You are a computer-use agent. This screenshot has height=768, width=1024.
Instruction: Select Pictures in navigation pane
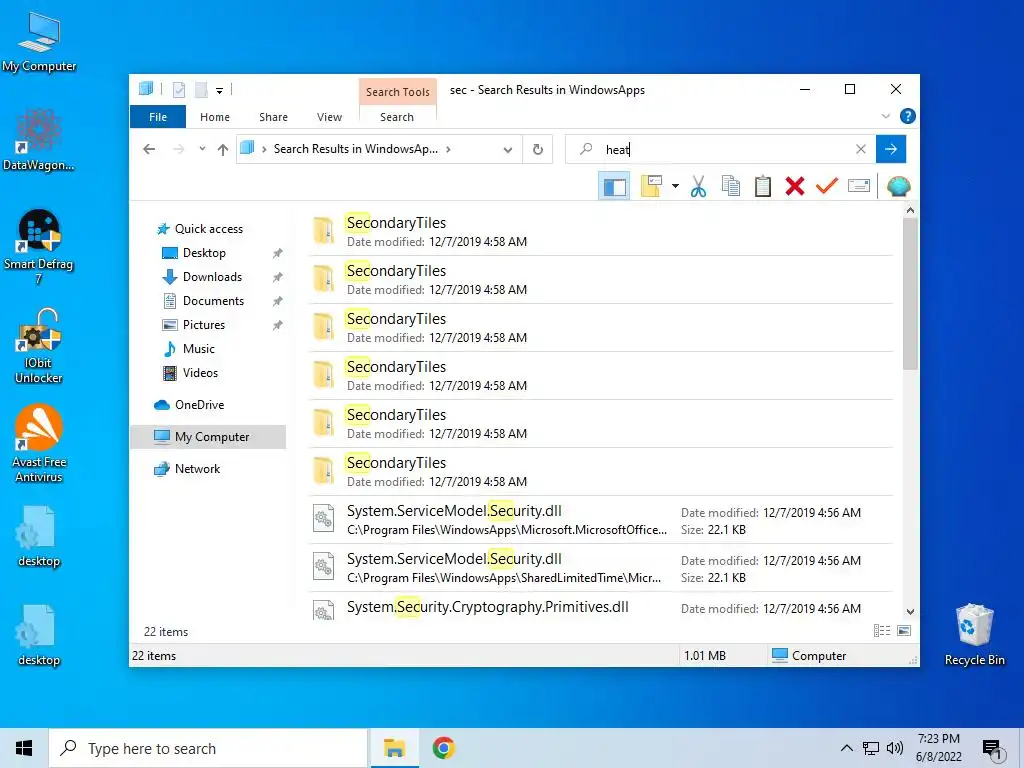tap(203, 325)
